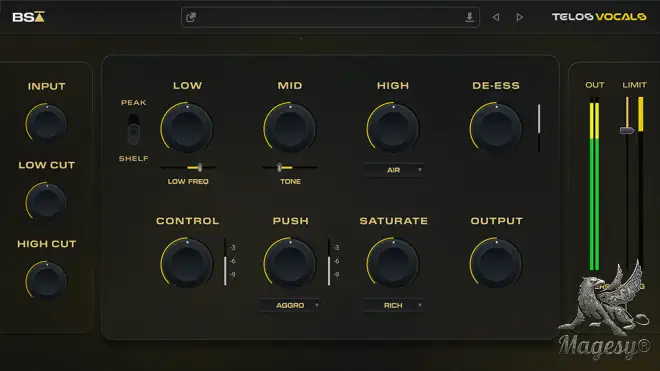Click the LOW FREQ label
The width and height of the screenshot is (660, 371).
[x=188, y=181]
